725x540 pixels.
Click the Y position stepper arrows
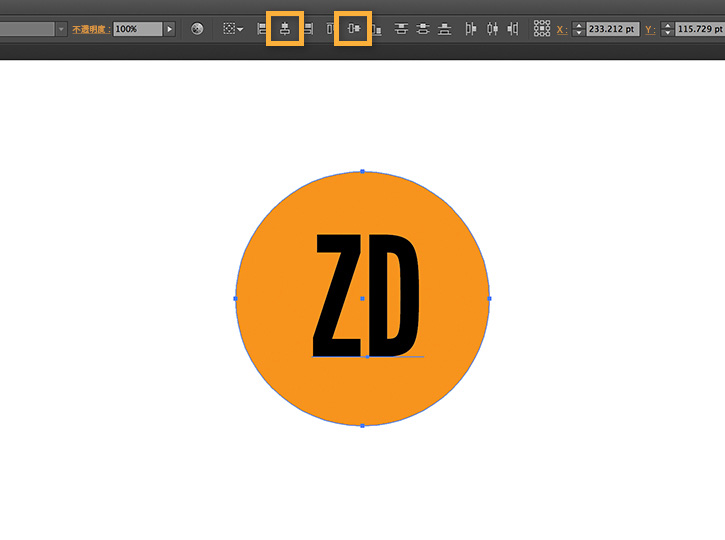click(667, 29)
